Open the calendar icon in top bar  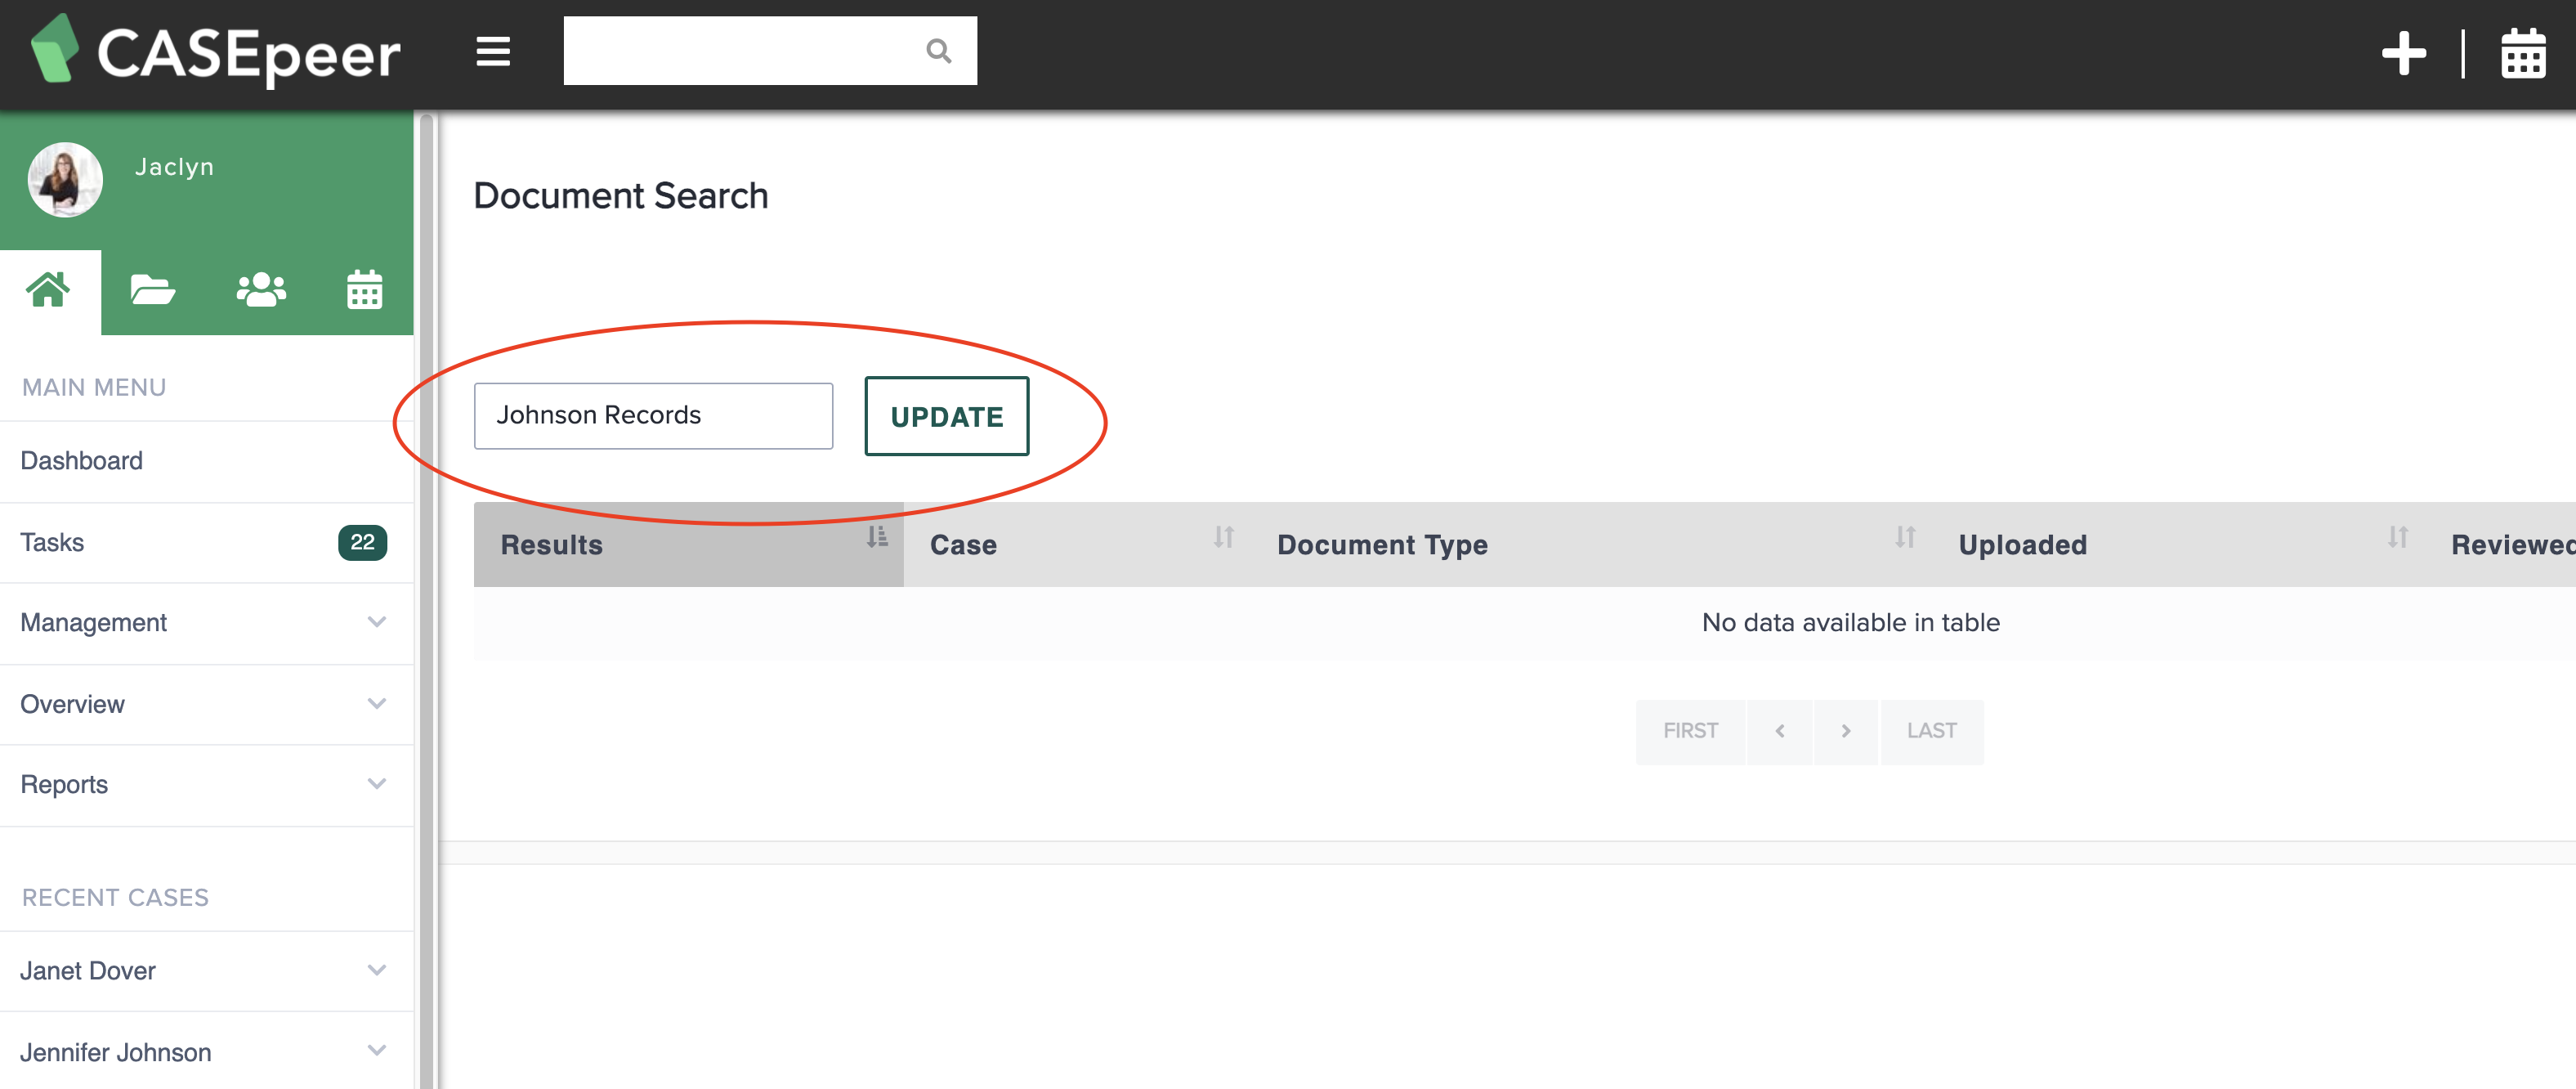point(2523,54)
